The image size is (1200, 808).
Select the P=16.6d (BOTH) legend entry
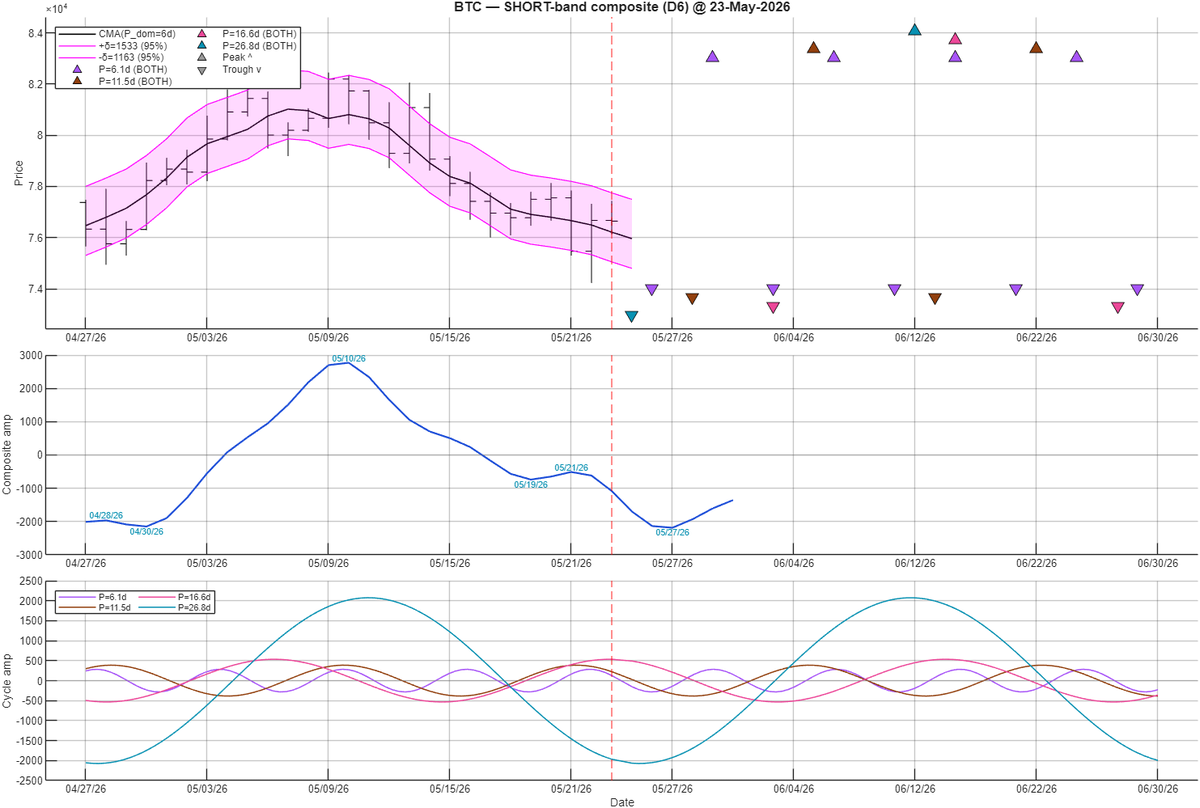click(246, 33)
